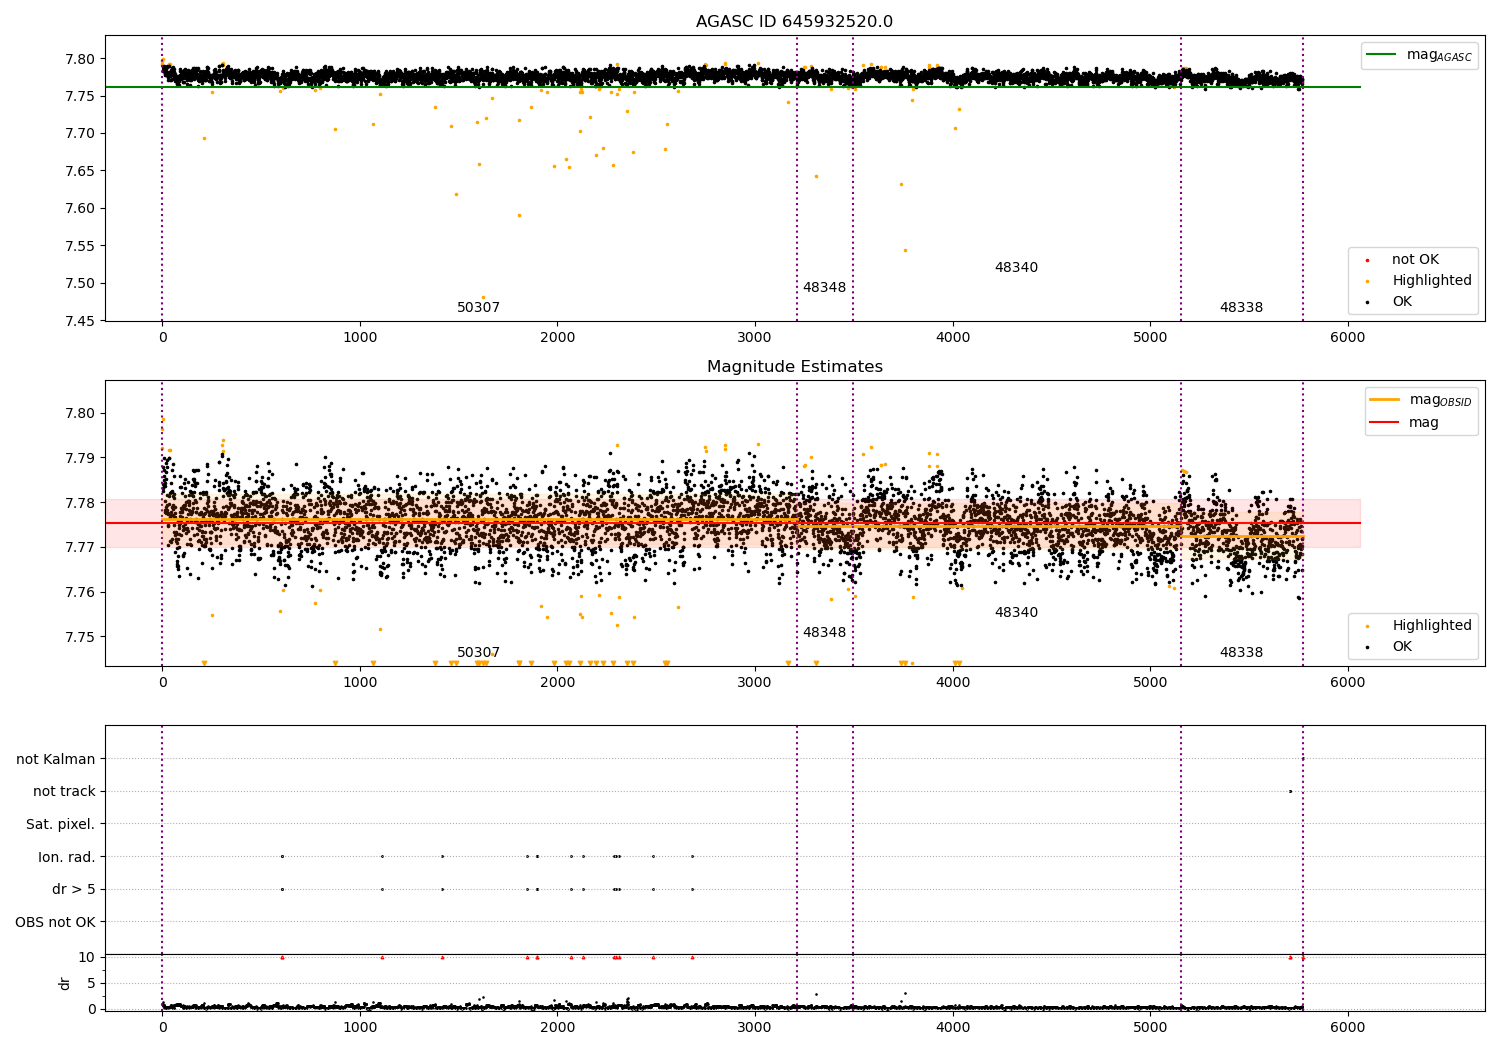Click the '48338' obsid label in top plot
Viewport: 1500px width, 1050px height.
tap(1241, 308)
